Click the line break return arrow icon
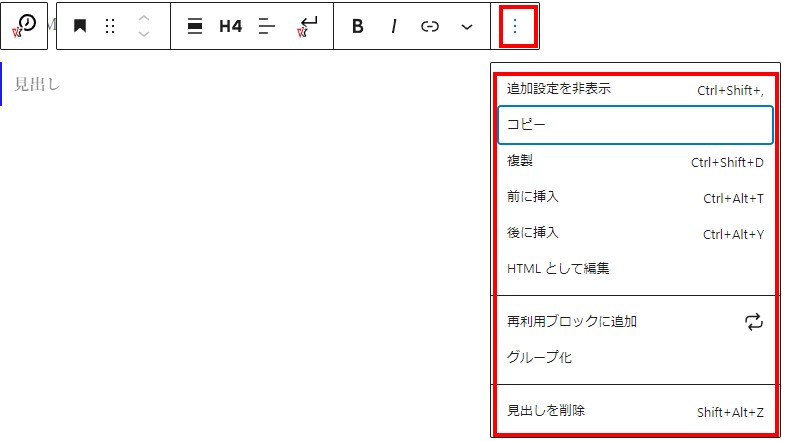This screenshot has height=441, width=785. point(308,27)
